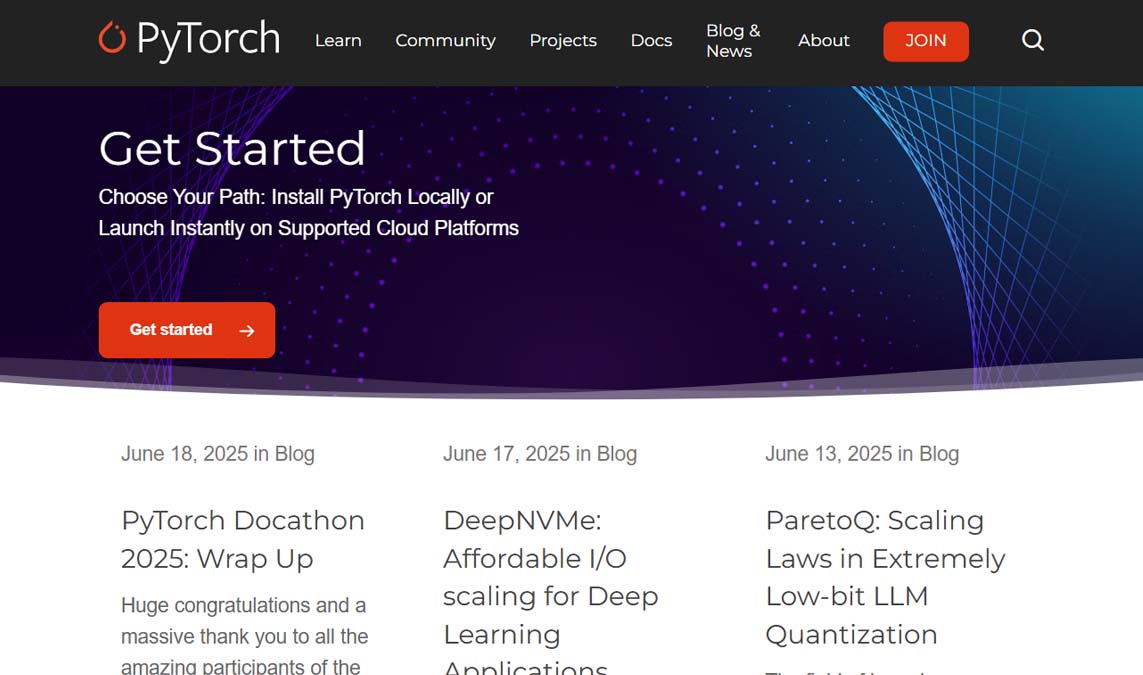Click the June 17, 2025 in Blog date

pos(540,454)
